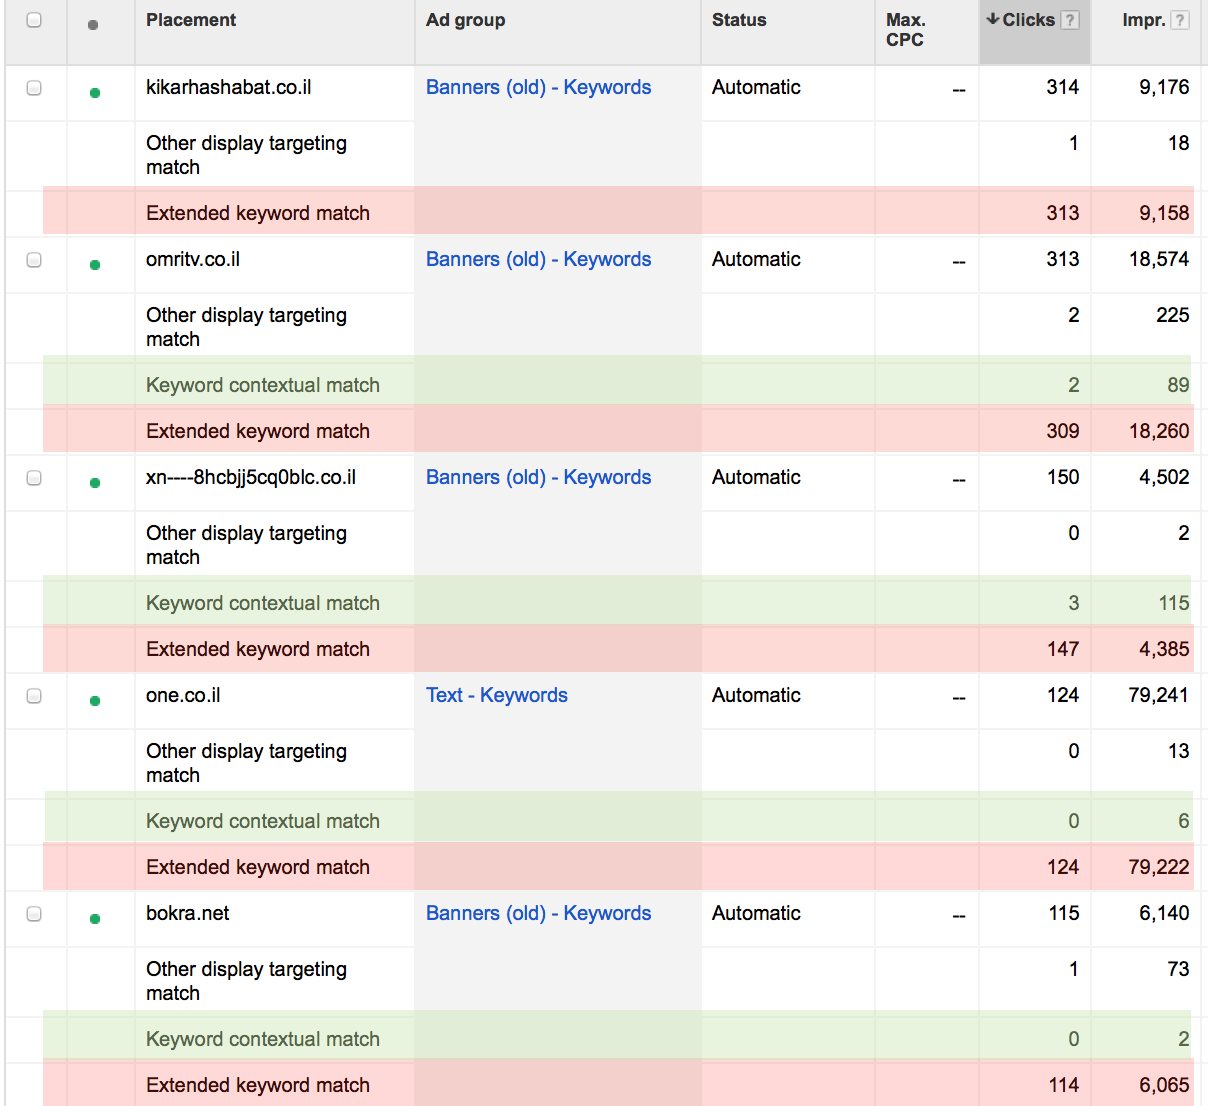This screenshot has width=1208, height=1106.
Task: Click the 79,222 impressions value
Action: [x=1159, y=867]
